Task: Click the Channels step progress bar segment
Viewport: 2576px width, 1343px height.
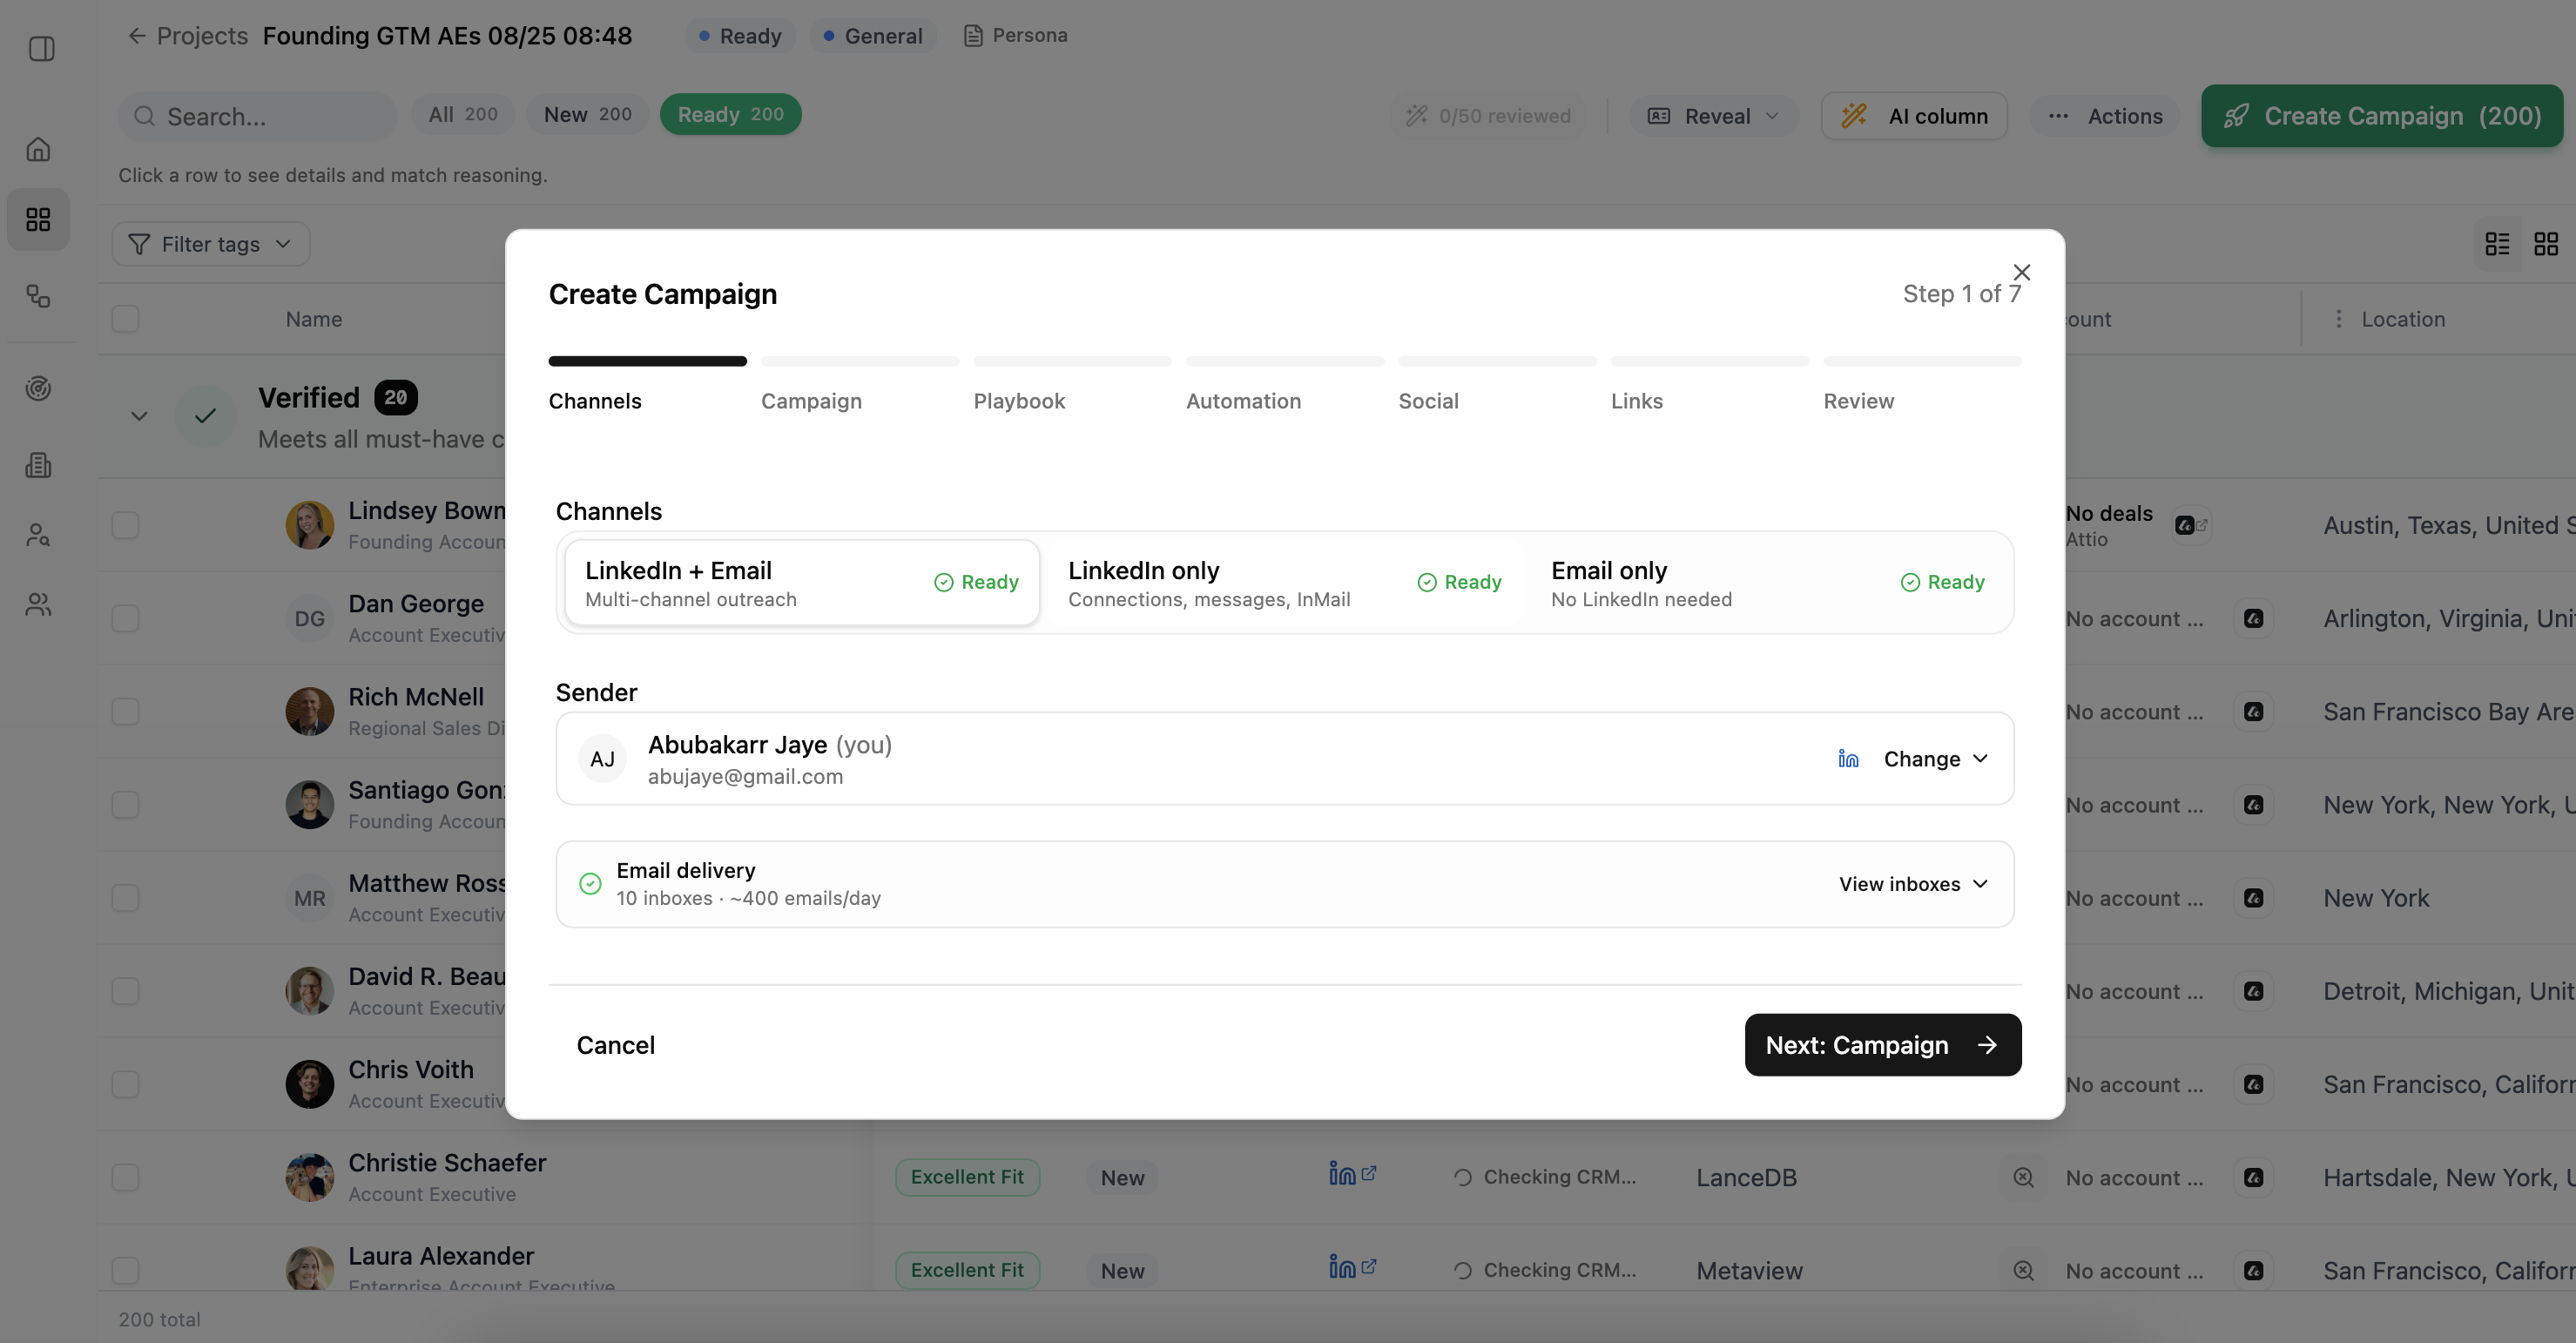Action: 647,361
